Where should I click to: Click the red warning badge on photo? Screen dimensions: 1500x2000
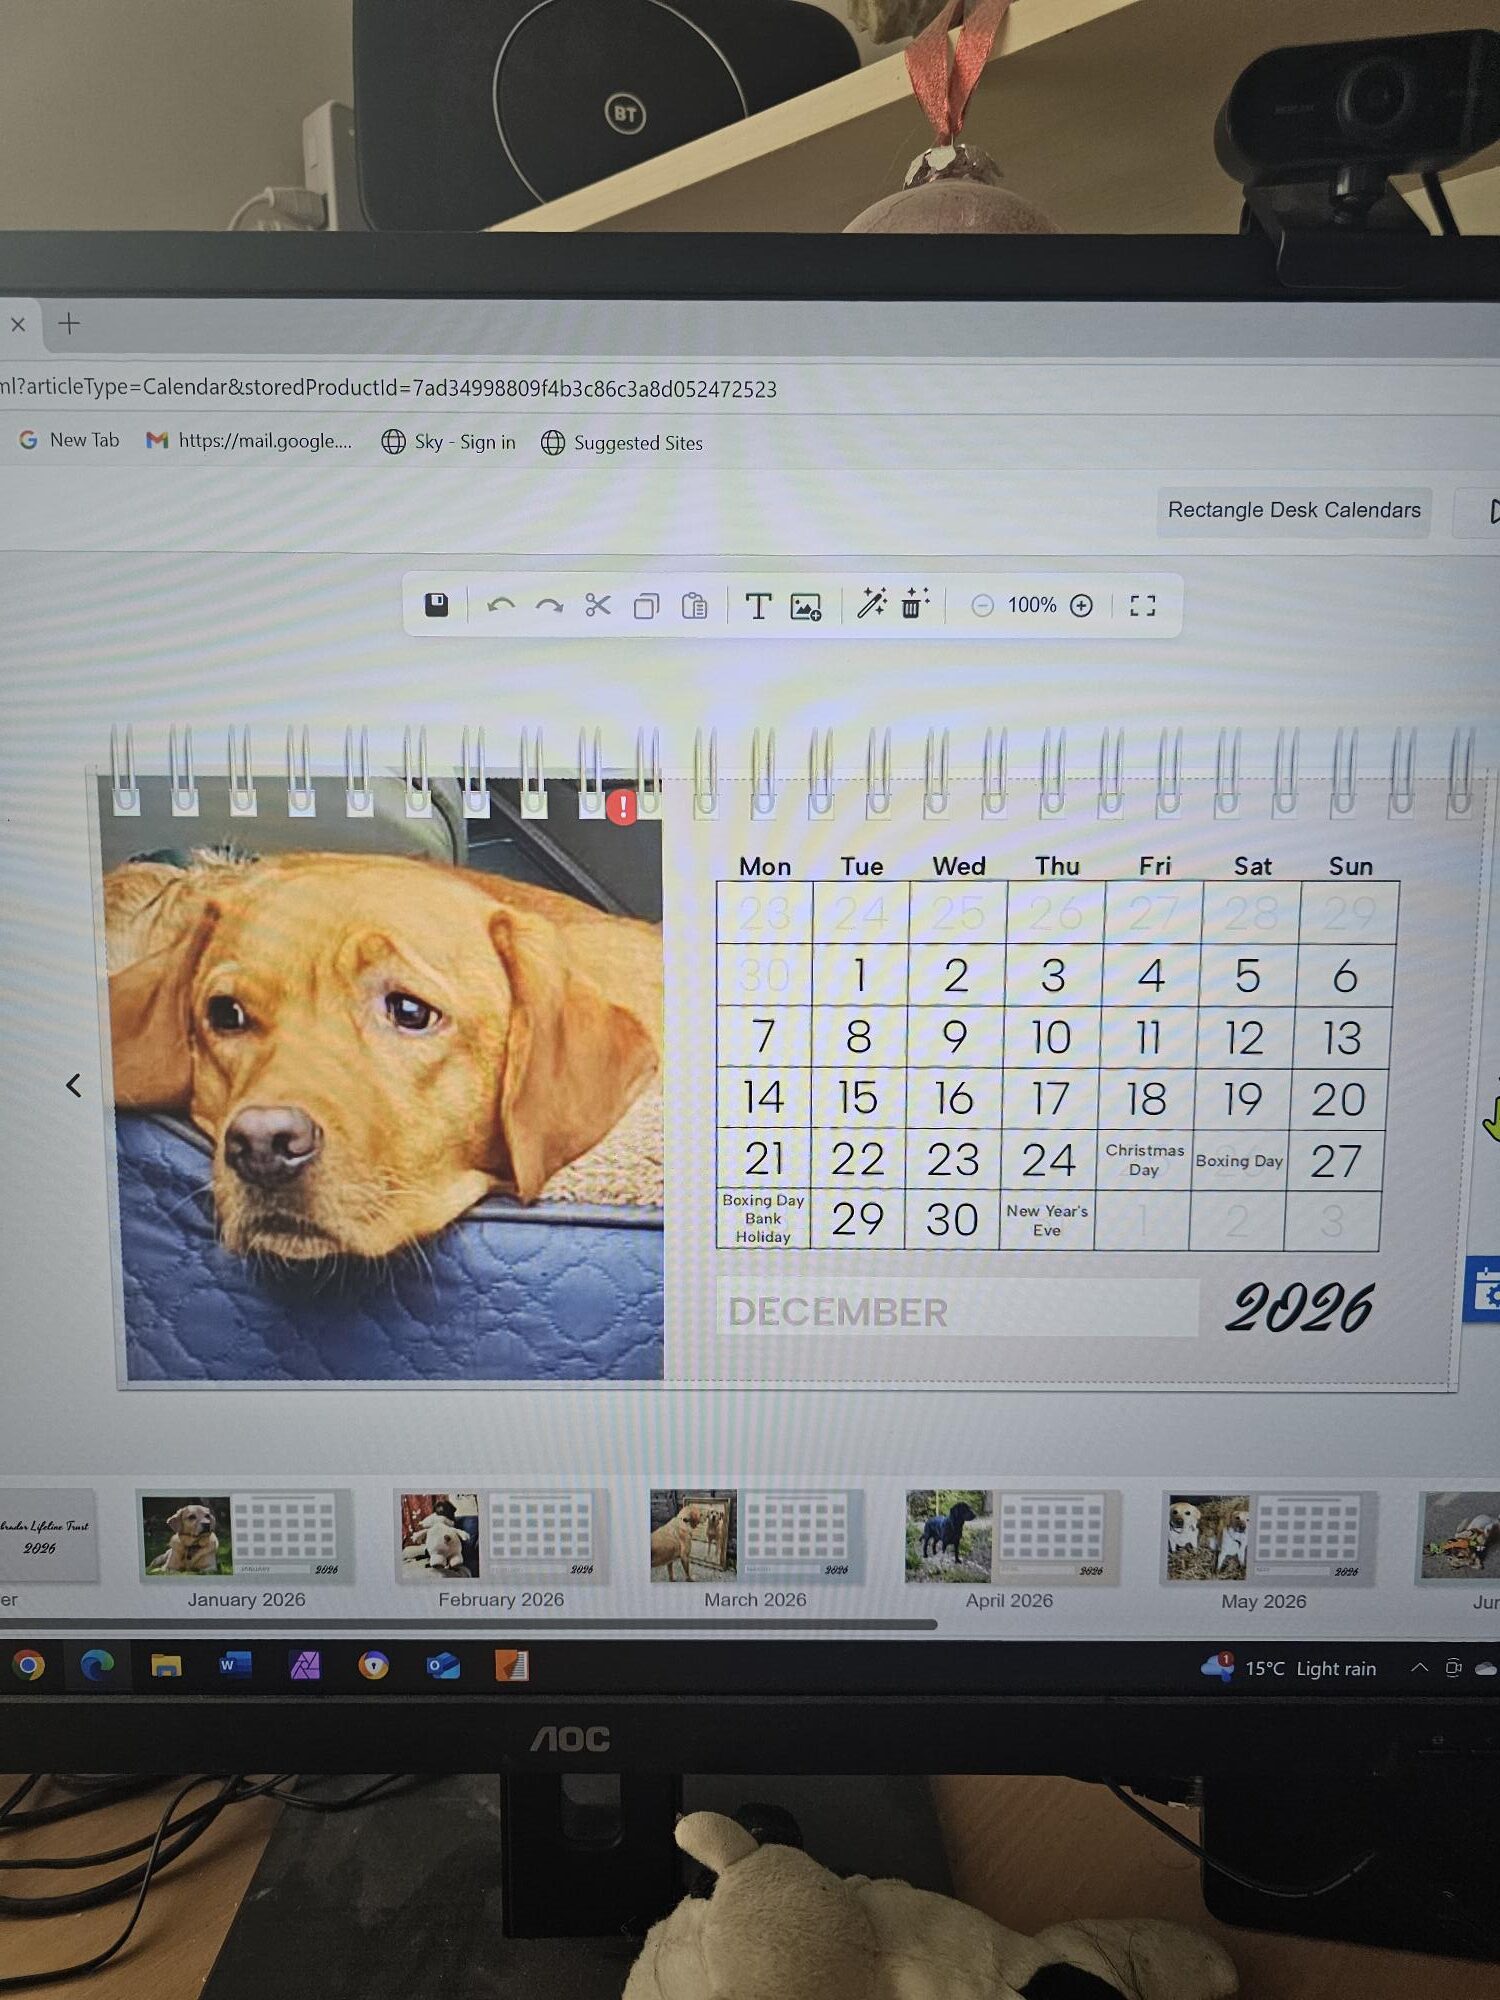[622, 807]
